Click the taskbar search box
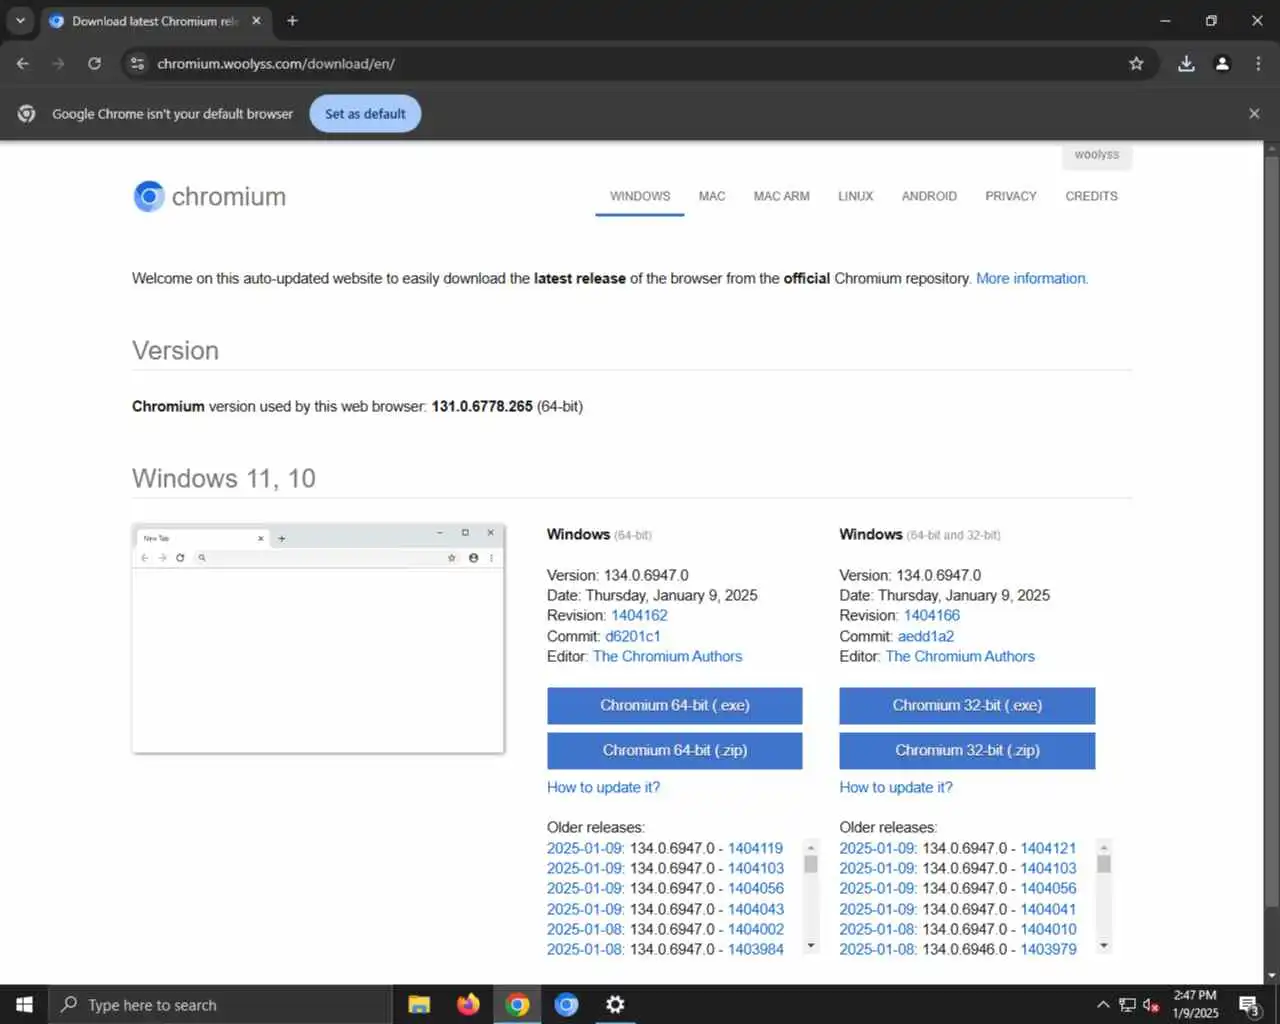This screenshot has height=1024, width=1280. point(220,1004)
